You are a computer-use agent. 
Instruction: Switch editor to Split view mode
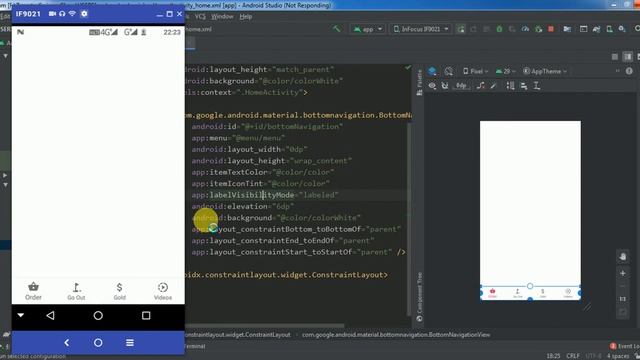628,57
